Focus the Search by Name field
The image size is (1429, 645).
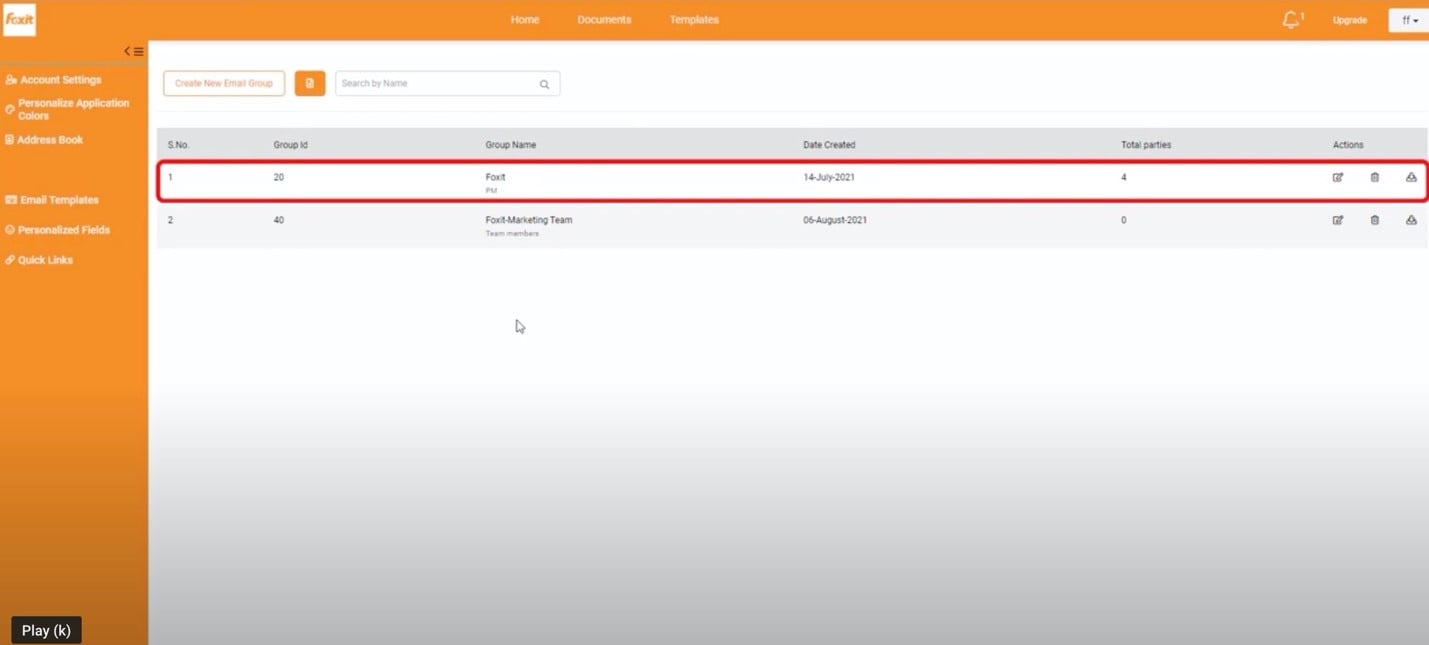click(447, 84)
